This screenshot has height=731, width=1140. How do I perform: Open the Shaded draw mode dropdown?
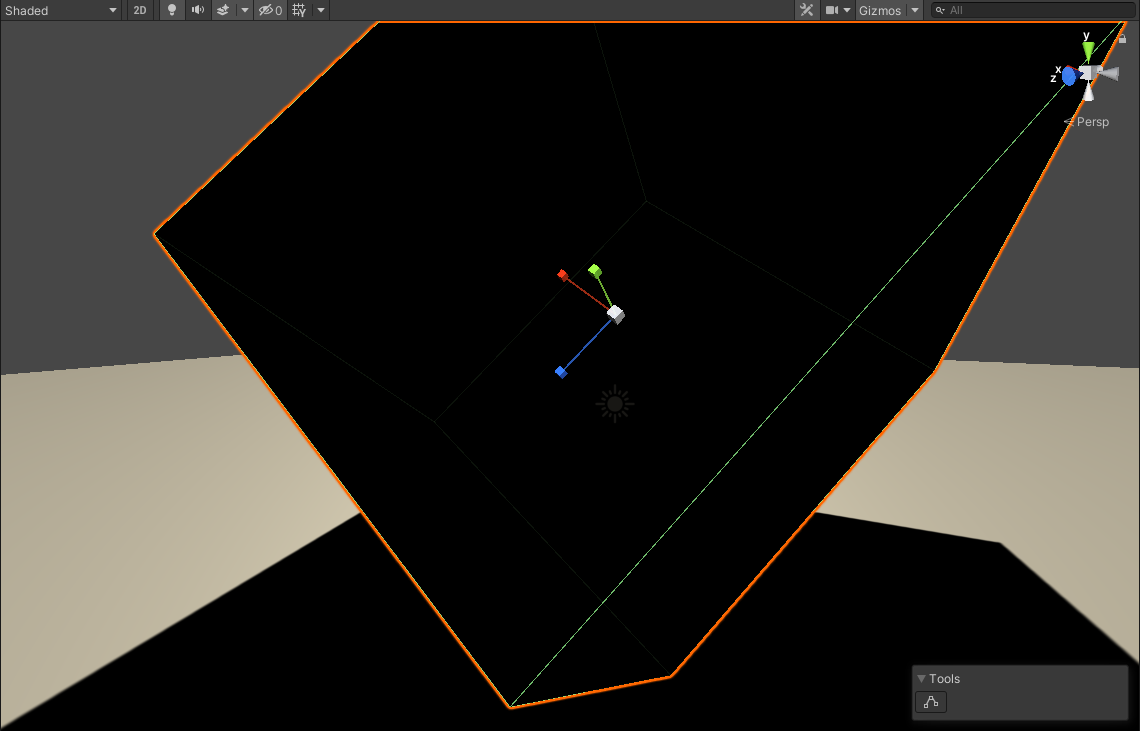[60, 10]
